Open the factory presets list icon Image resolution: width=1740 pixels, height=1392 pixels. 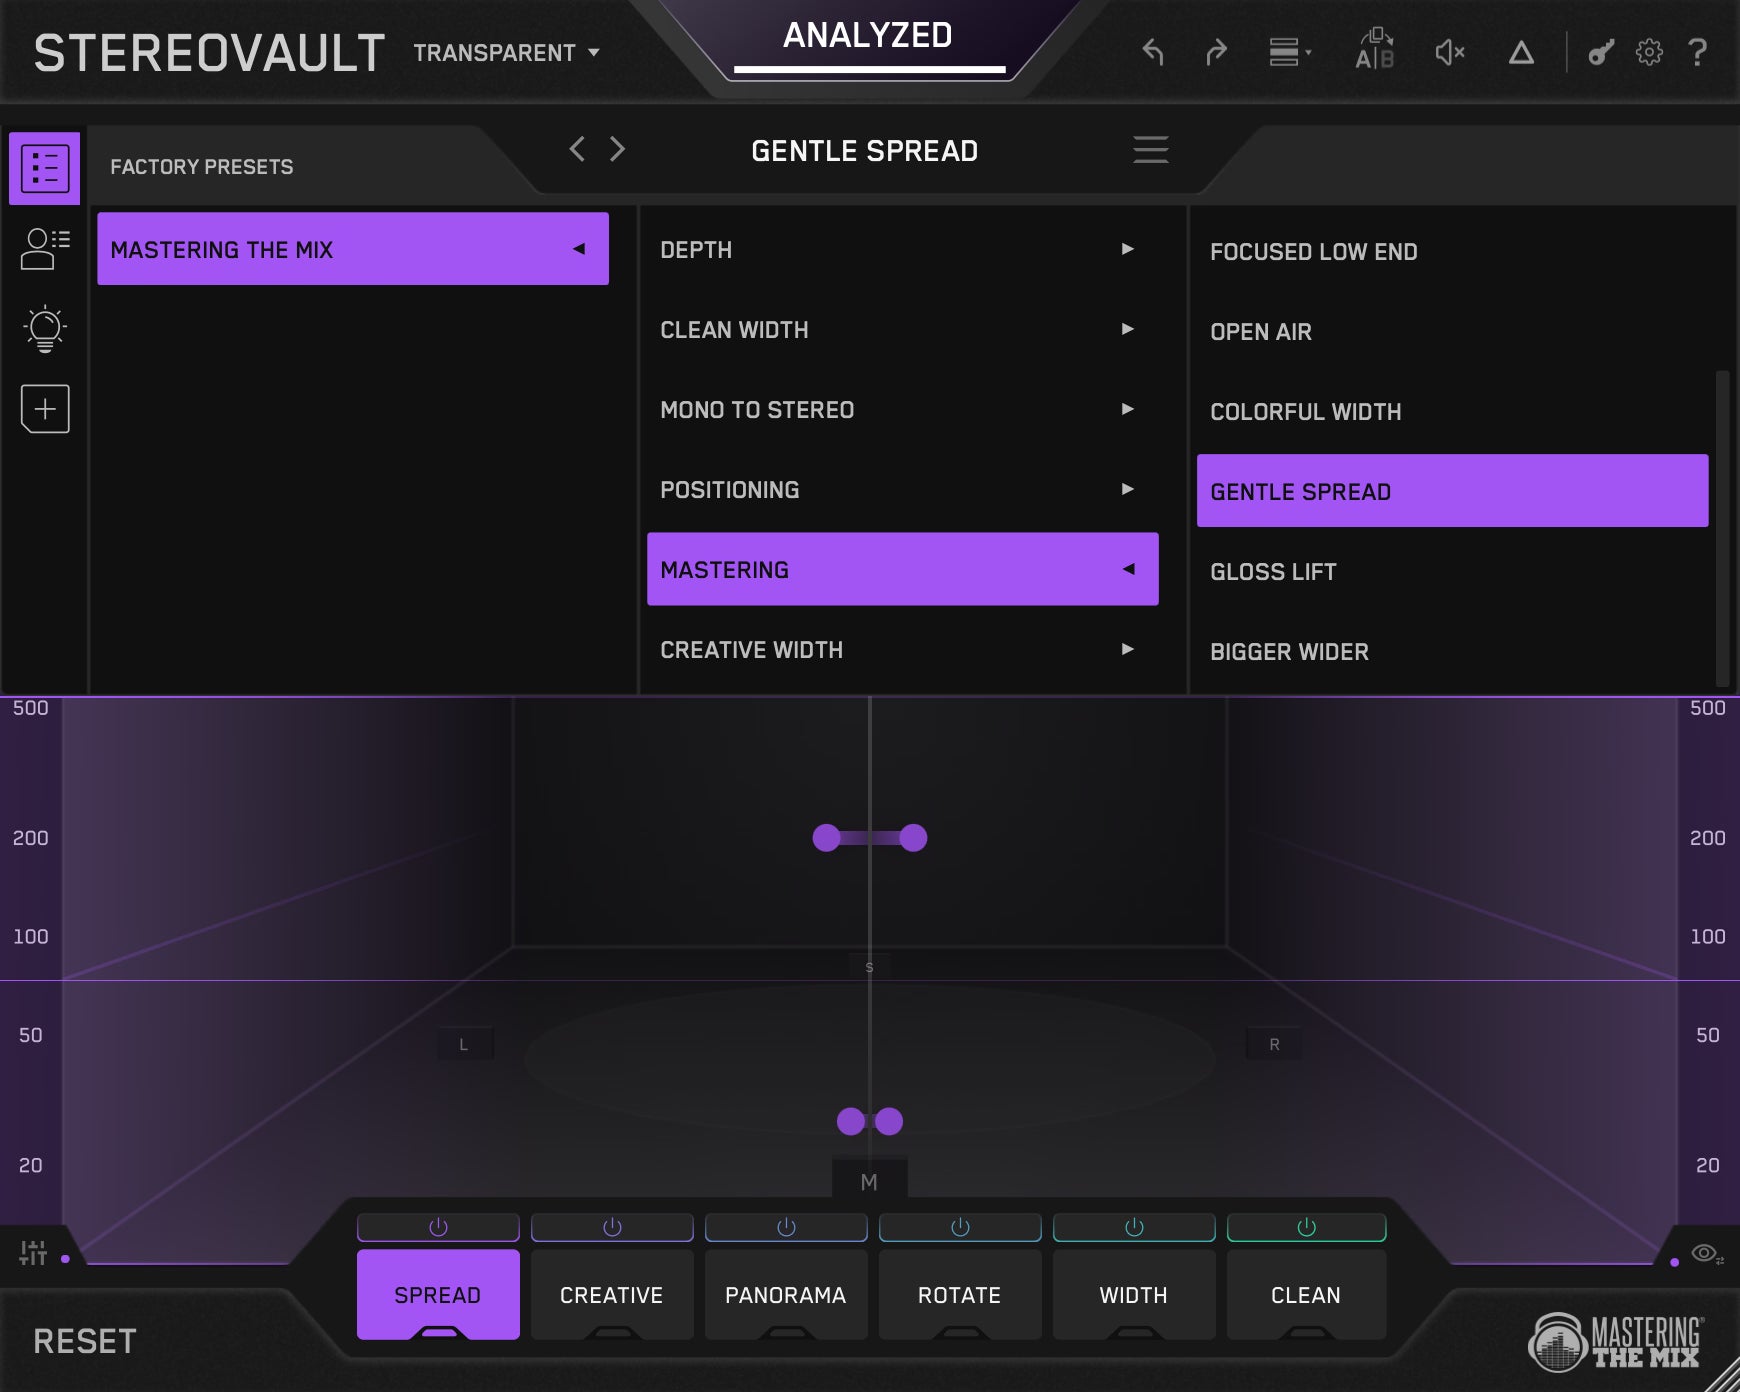click(x=45, y=168)
